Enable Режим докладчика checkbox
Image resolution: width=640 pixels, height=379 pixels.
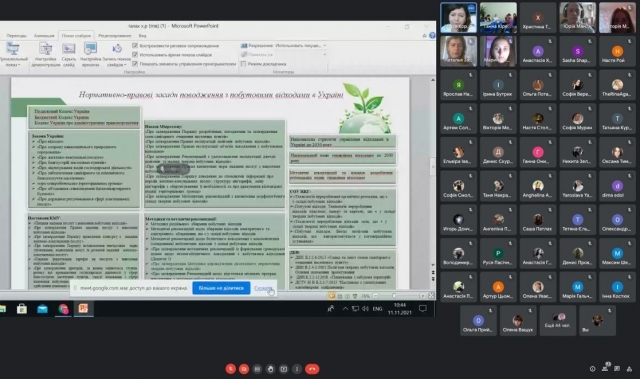click(244, 64)
